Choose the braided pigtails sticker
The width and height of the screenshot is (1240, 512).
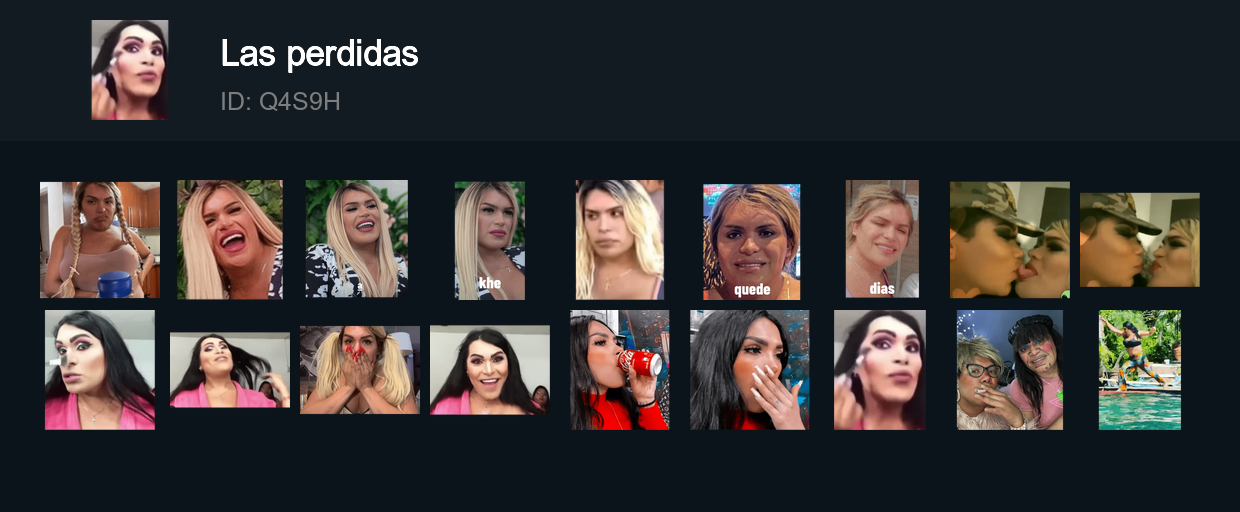[100, 240]
